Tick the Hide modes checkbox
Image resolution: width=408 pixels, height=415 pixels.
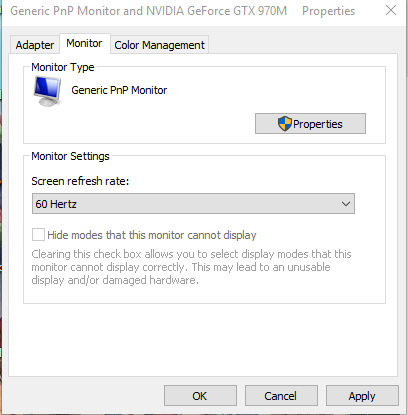point(38,235)
